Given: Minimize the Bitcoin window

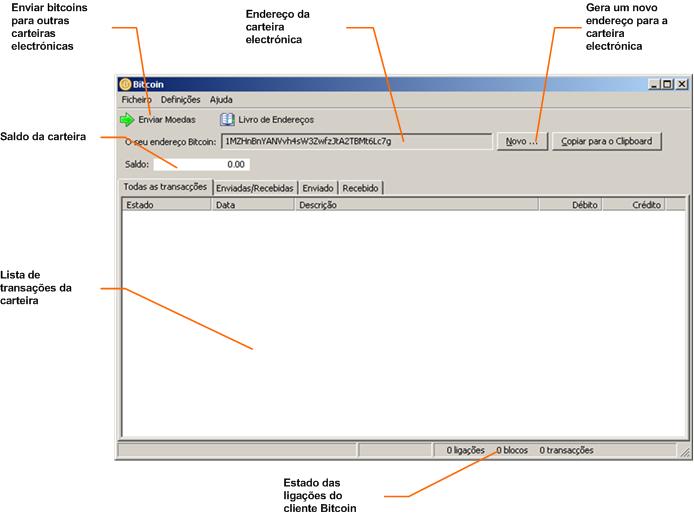Looking at the screenshot, I should [655, 84].
